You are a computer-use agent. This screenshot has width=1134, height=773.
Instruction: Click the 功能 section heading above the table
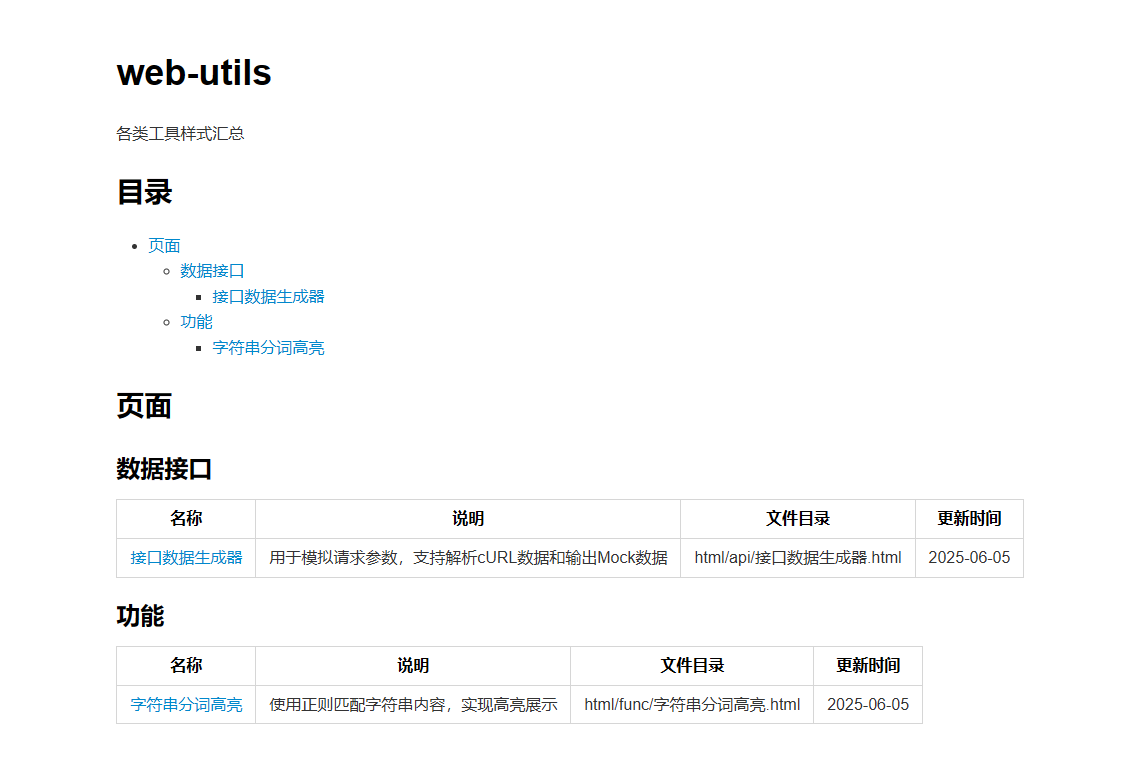tap(140, 616)
